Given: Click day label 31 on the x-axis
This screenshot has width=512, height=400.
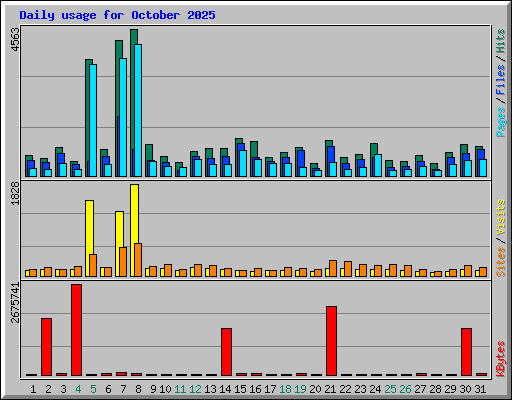Looking at the screenshot, I should (x=480, y=389).
